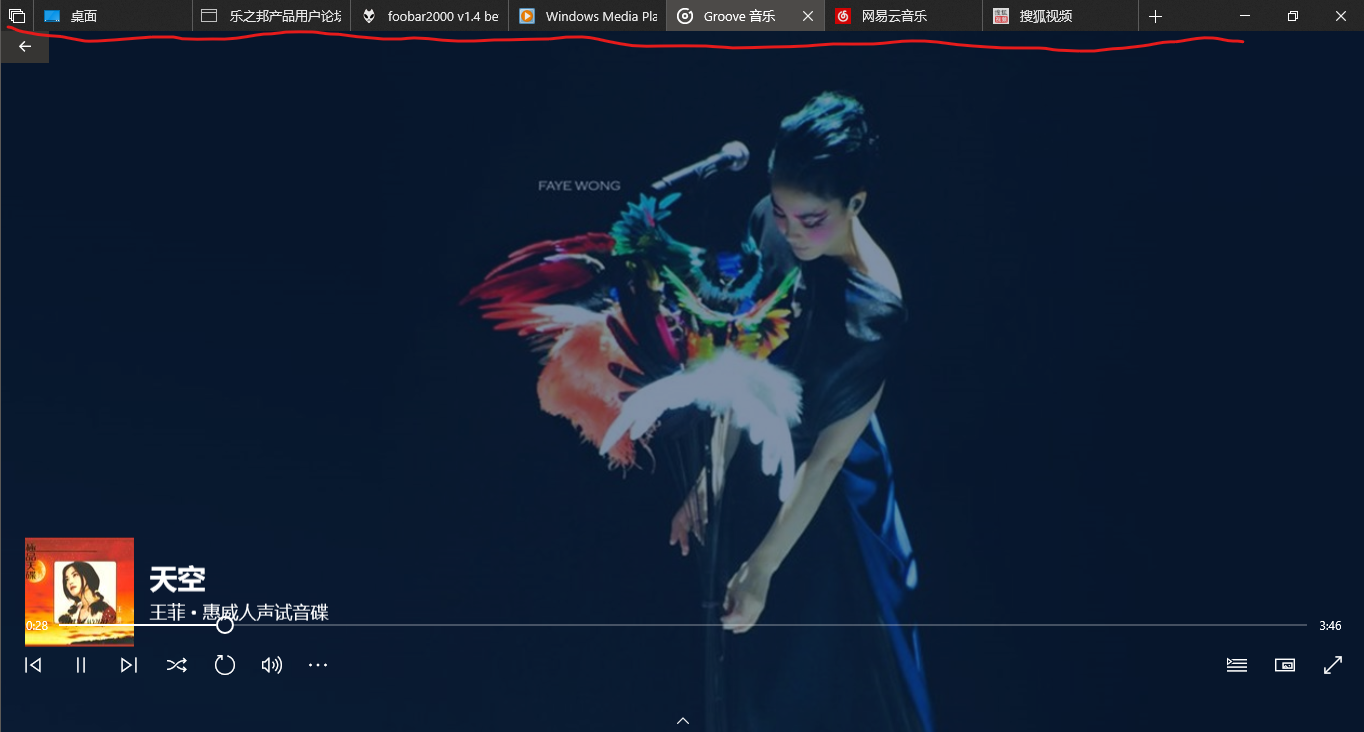Click the 天空 album cover thumbnail
Screen dimensions: 1364x732
point(79,592)
